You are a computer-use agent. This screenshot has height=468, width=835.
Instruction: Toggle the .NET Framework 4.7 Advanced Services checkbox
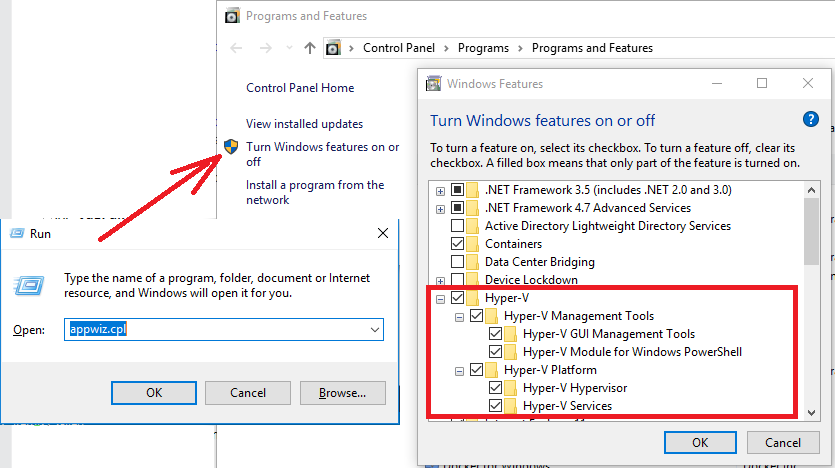coord(457,208)
